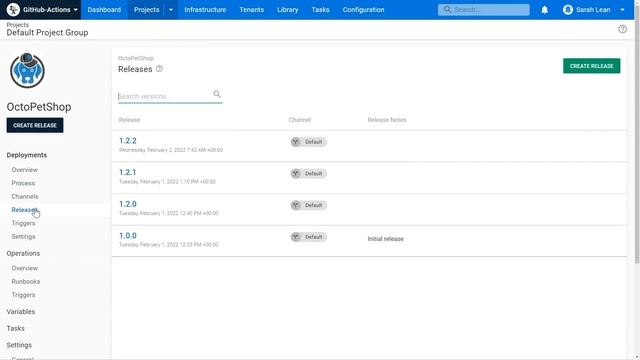This screenshot has height=360, width=640.
Task: Open project Tasks in the sidebar
Action: (16, 328)
